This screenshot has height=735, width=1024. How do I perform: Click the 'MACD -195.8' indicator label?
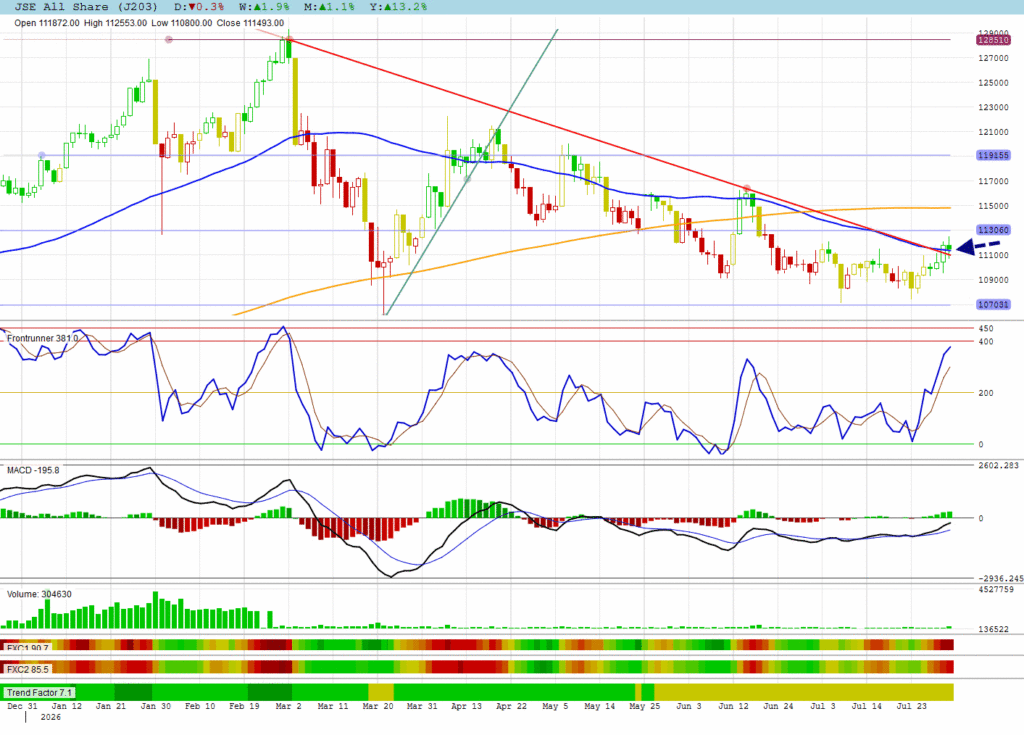pos(33,470)
